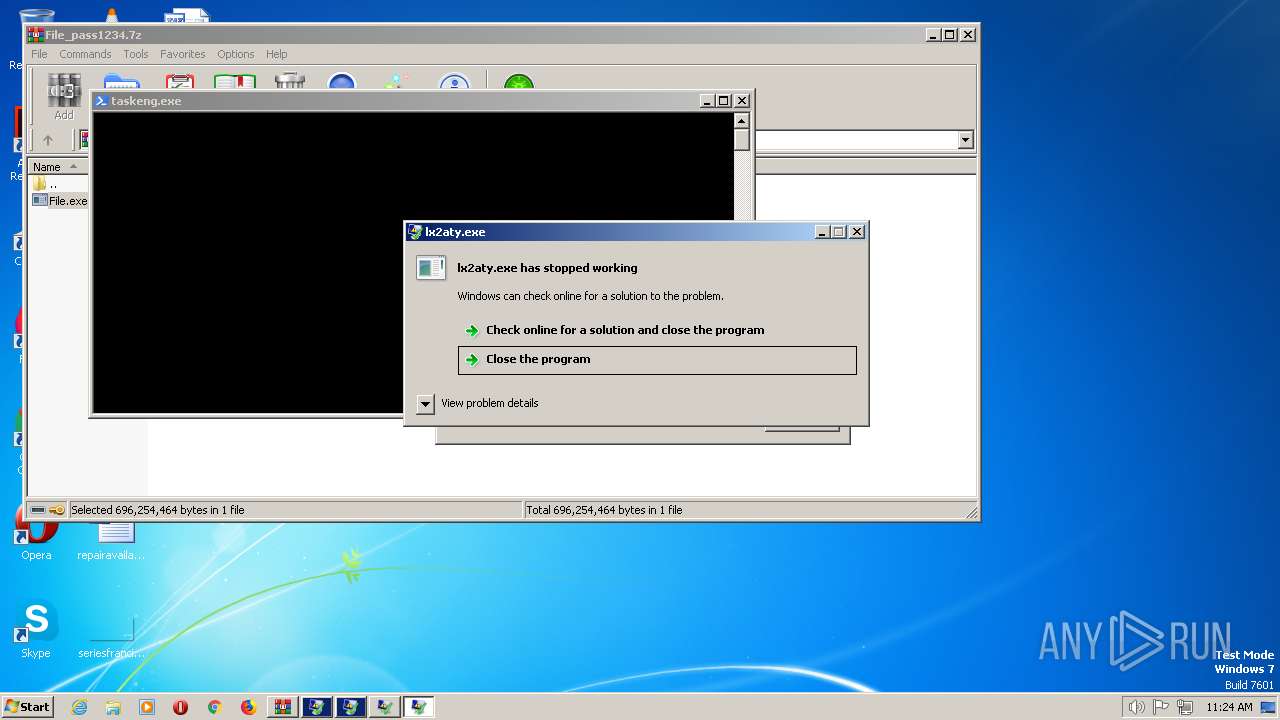This screenshot has height=720, width=1280.
Task: Launch Internet Explorer from taskbar
Action: click(79, 707)
